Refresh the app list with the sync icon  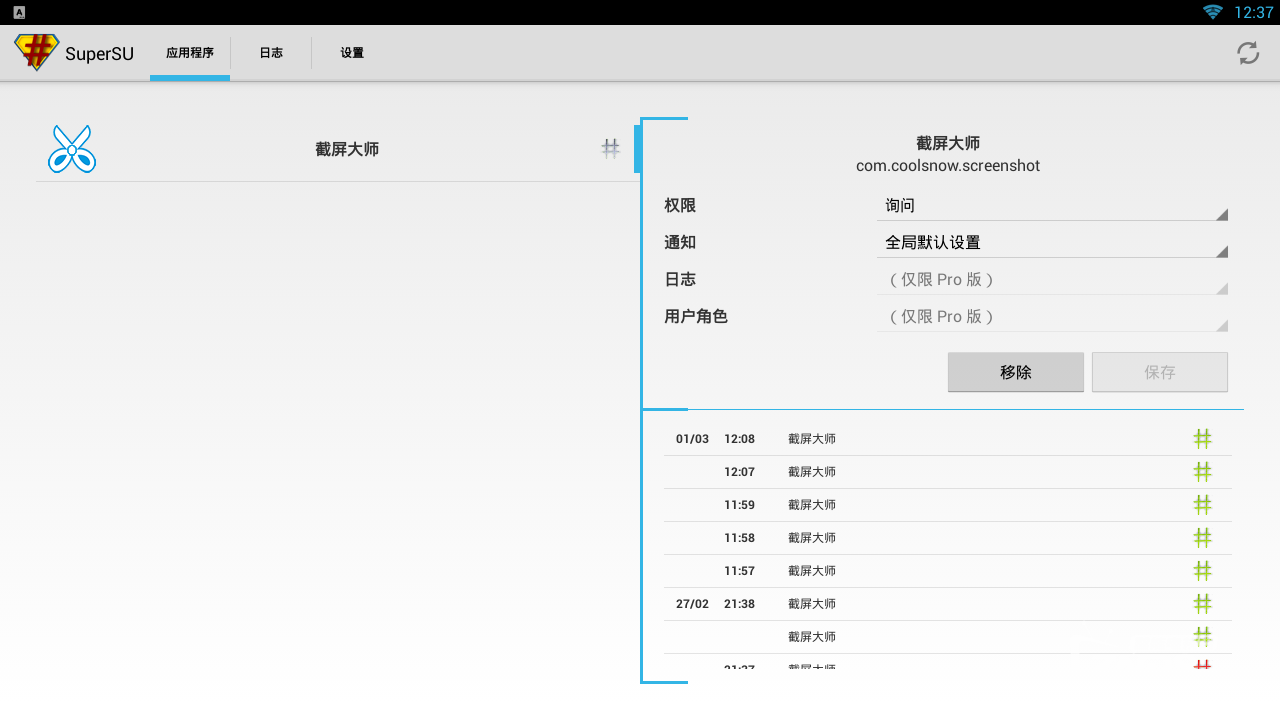point(1248,53)
